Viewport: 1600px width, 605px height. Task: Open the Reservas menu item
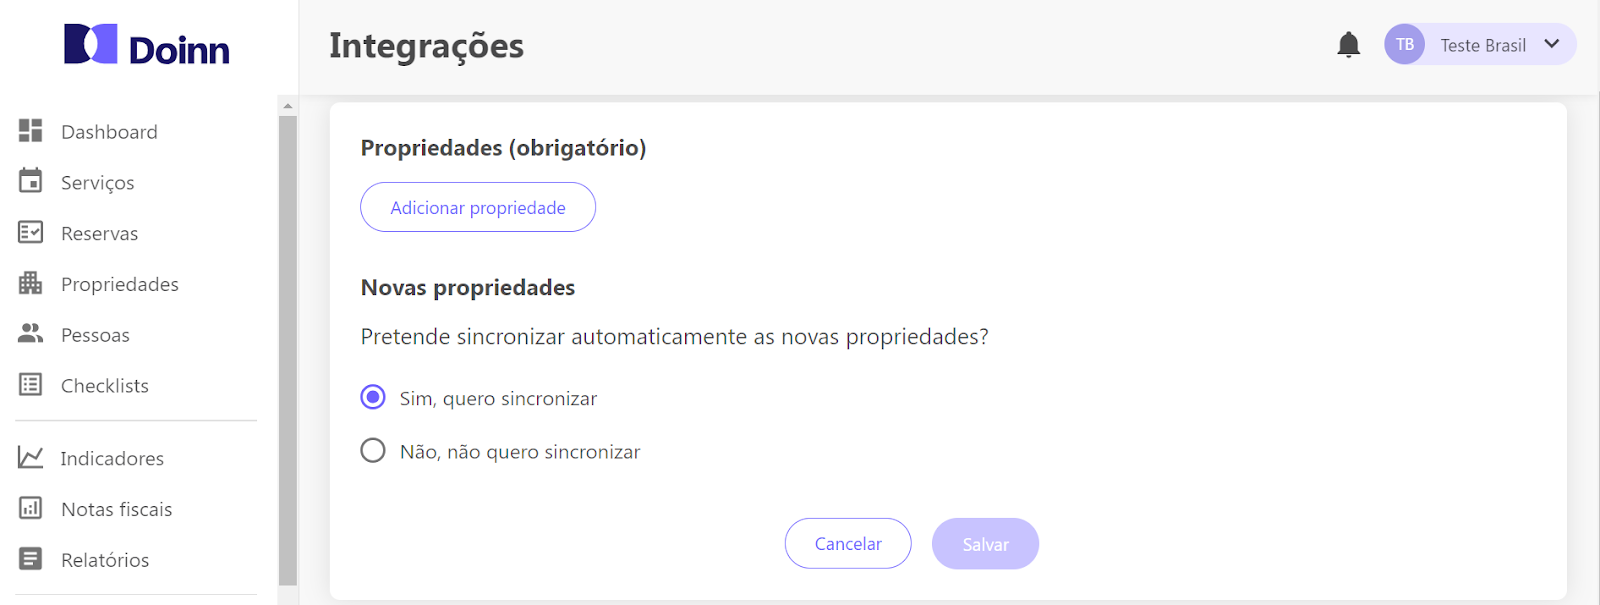point(99,233)
